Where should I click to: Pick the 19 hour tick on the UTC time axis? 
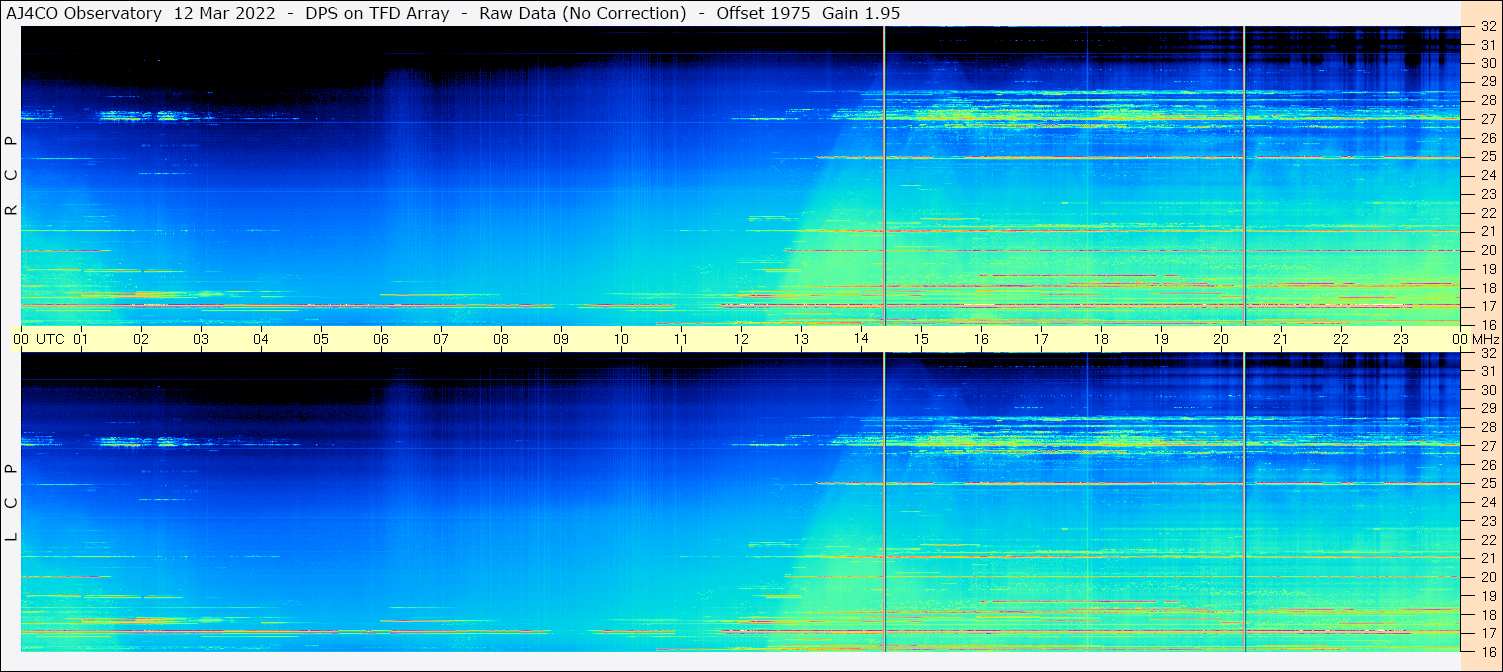1161,339
